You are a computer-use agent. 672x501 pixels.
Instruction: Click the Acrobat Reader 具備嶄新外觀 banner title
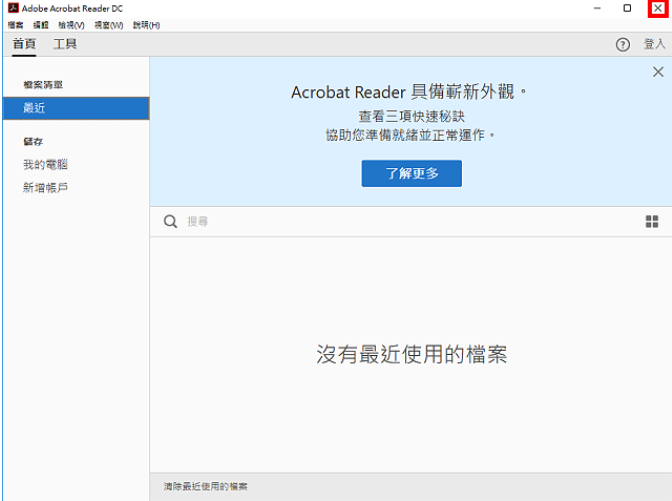[408, 92]
